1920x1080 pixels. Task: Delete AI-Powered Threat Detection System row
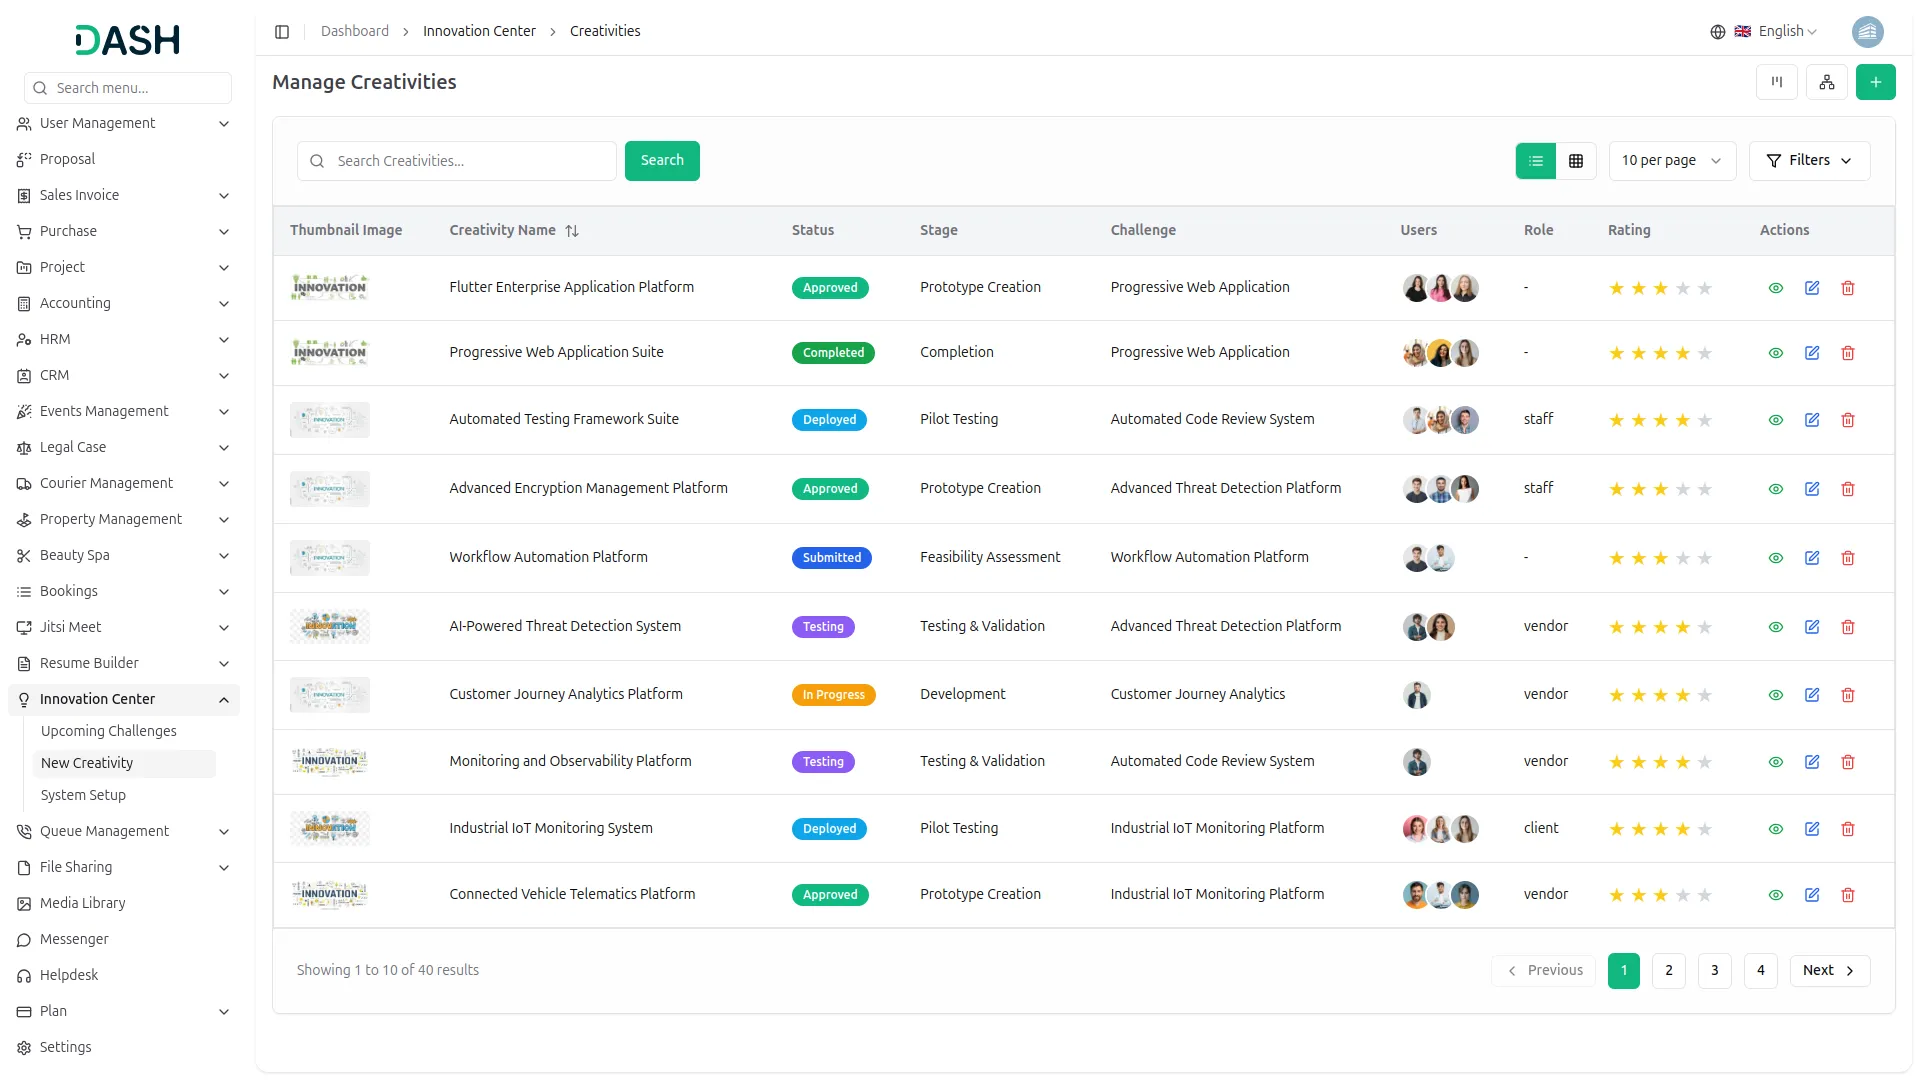[1848, 627]
